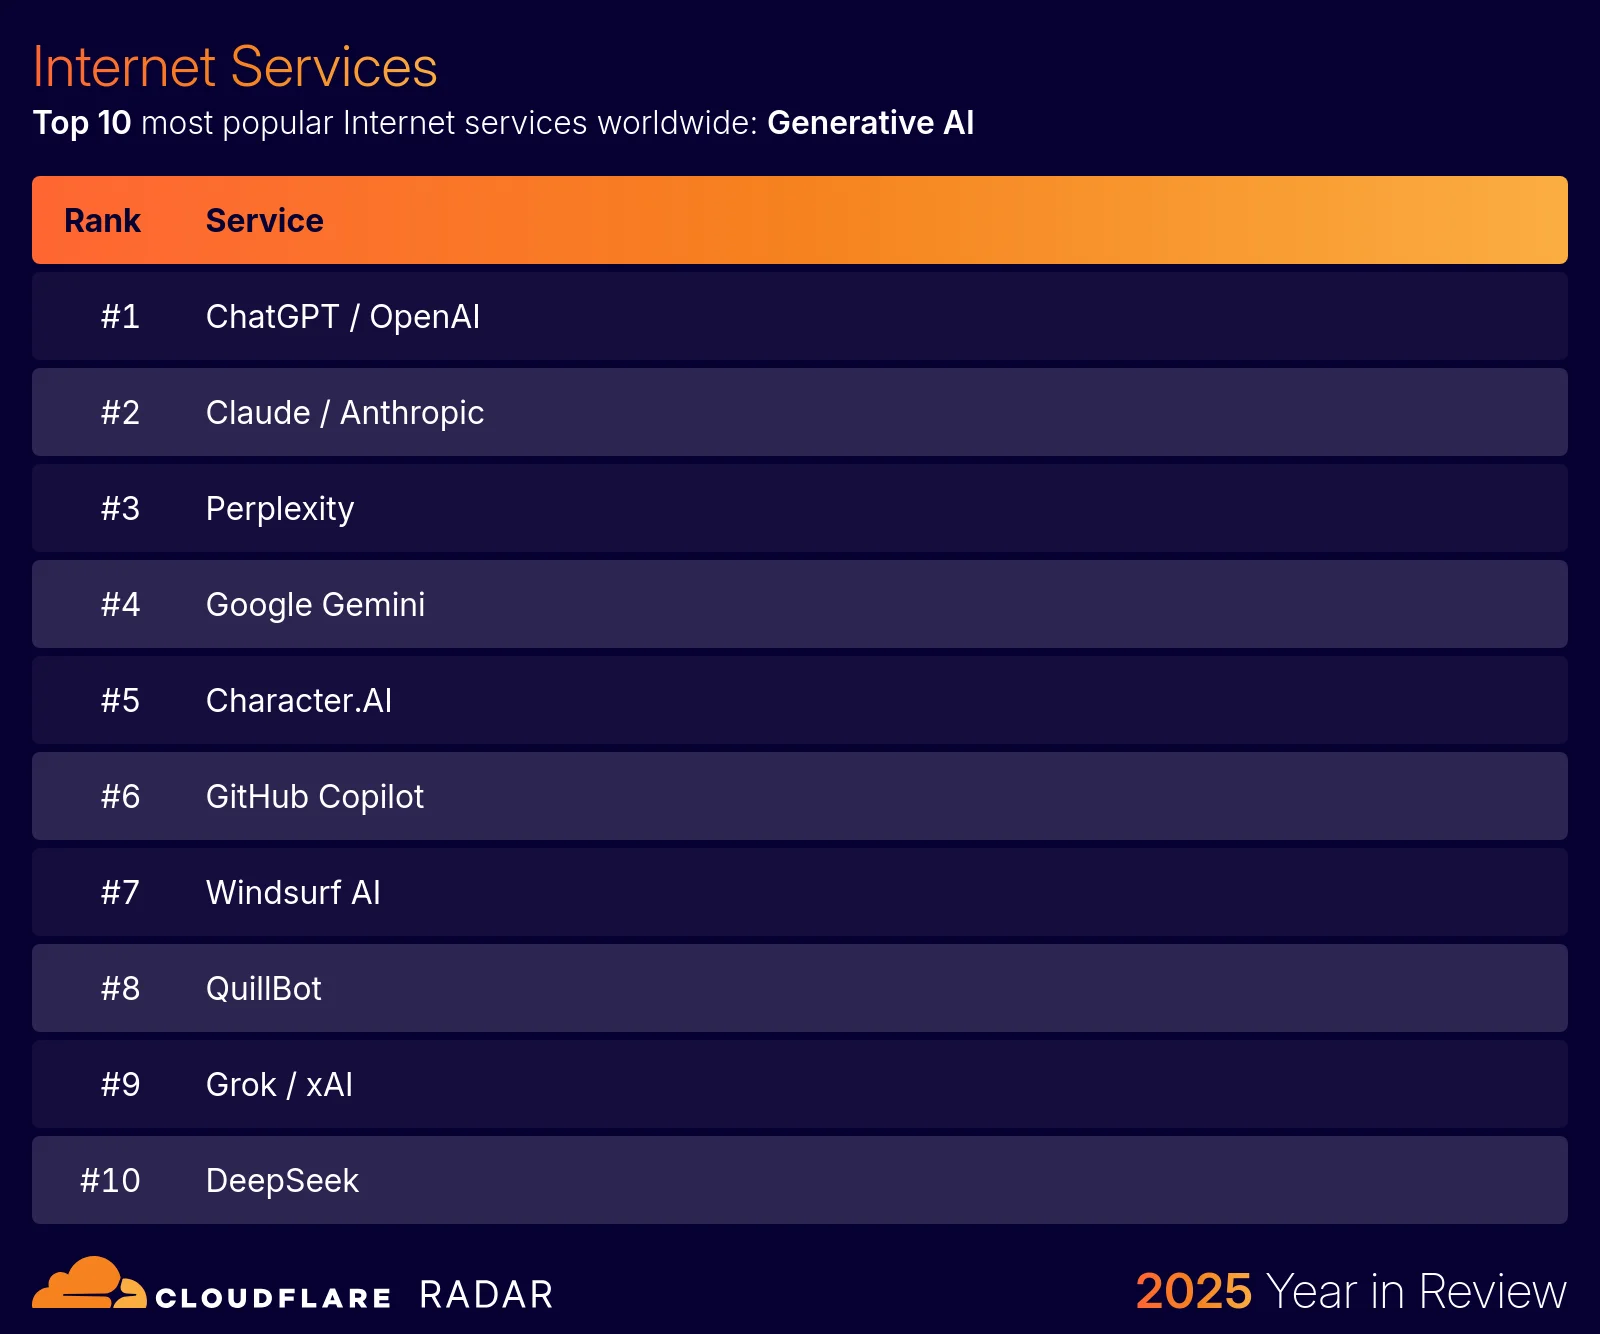
Task: Click the #1 rank label
Action: coord(119,316)
